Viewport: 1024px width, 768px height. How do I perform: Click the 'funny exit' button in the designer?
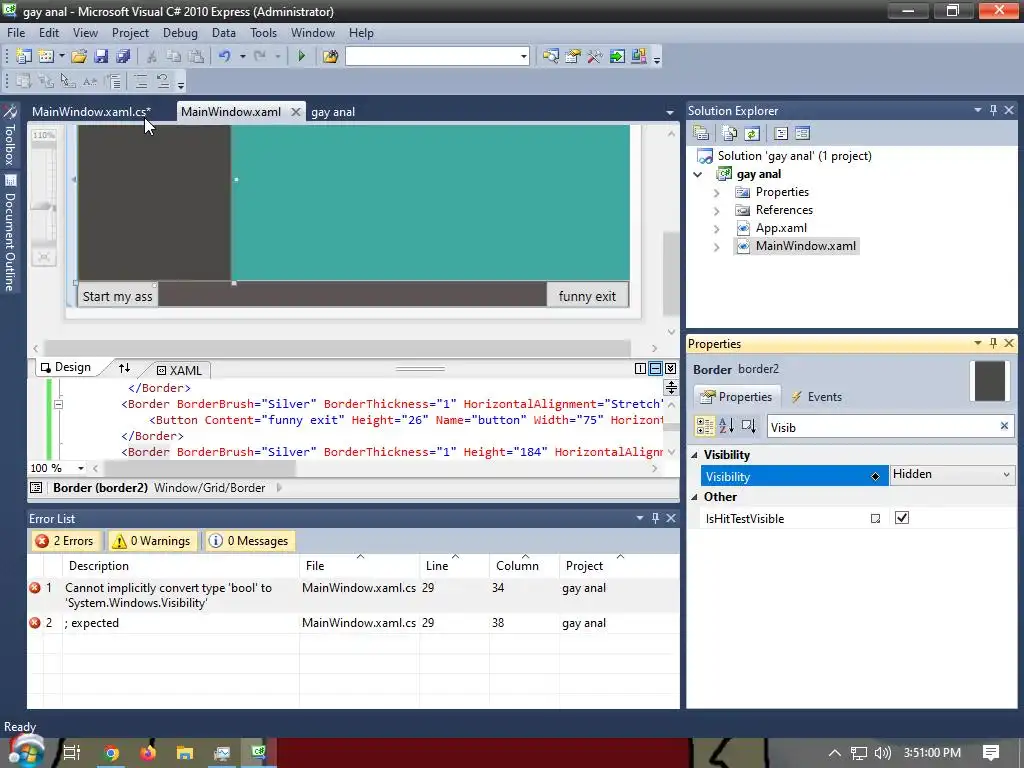(587, 296)
